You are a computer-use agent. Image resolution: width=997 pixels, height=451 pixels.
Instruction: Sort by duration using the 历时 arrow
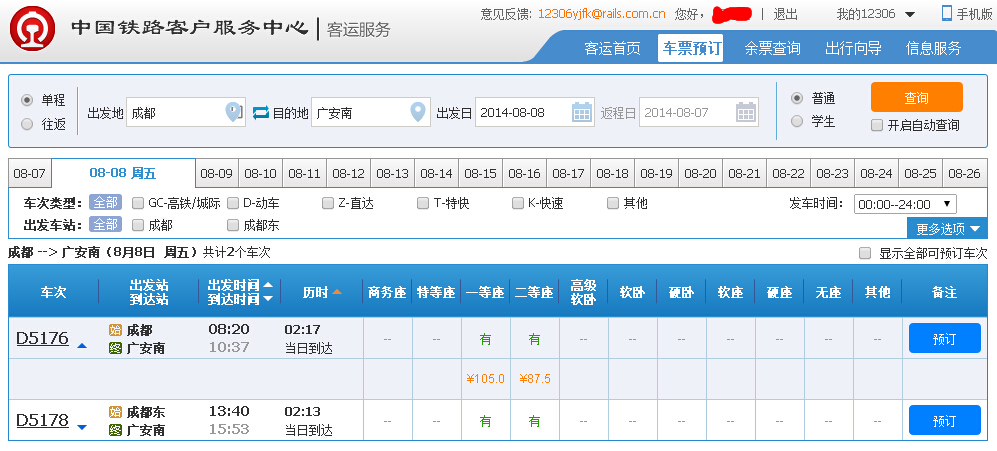coord(337,292)
